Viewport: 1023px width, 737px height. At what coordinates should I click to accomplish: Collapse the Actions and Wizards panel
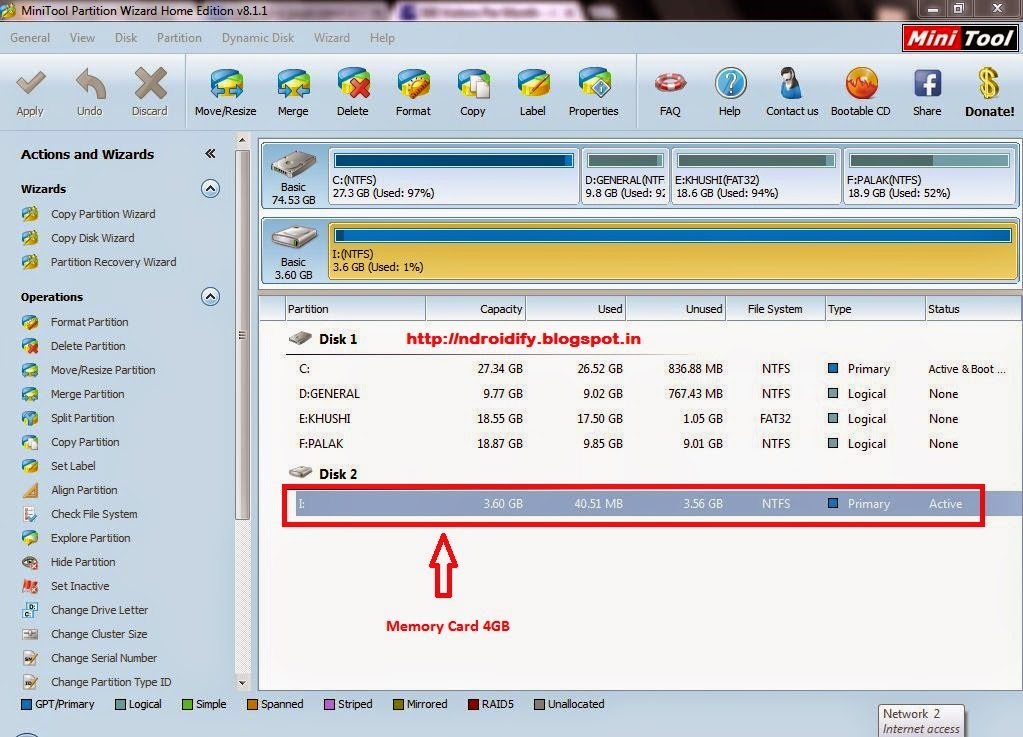click(x=210, y=154)
